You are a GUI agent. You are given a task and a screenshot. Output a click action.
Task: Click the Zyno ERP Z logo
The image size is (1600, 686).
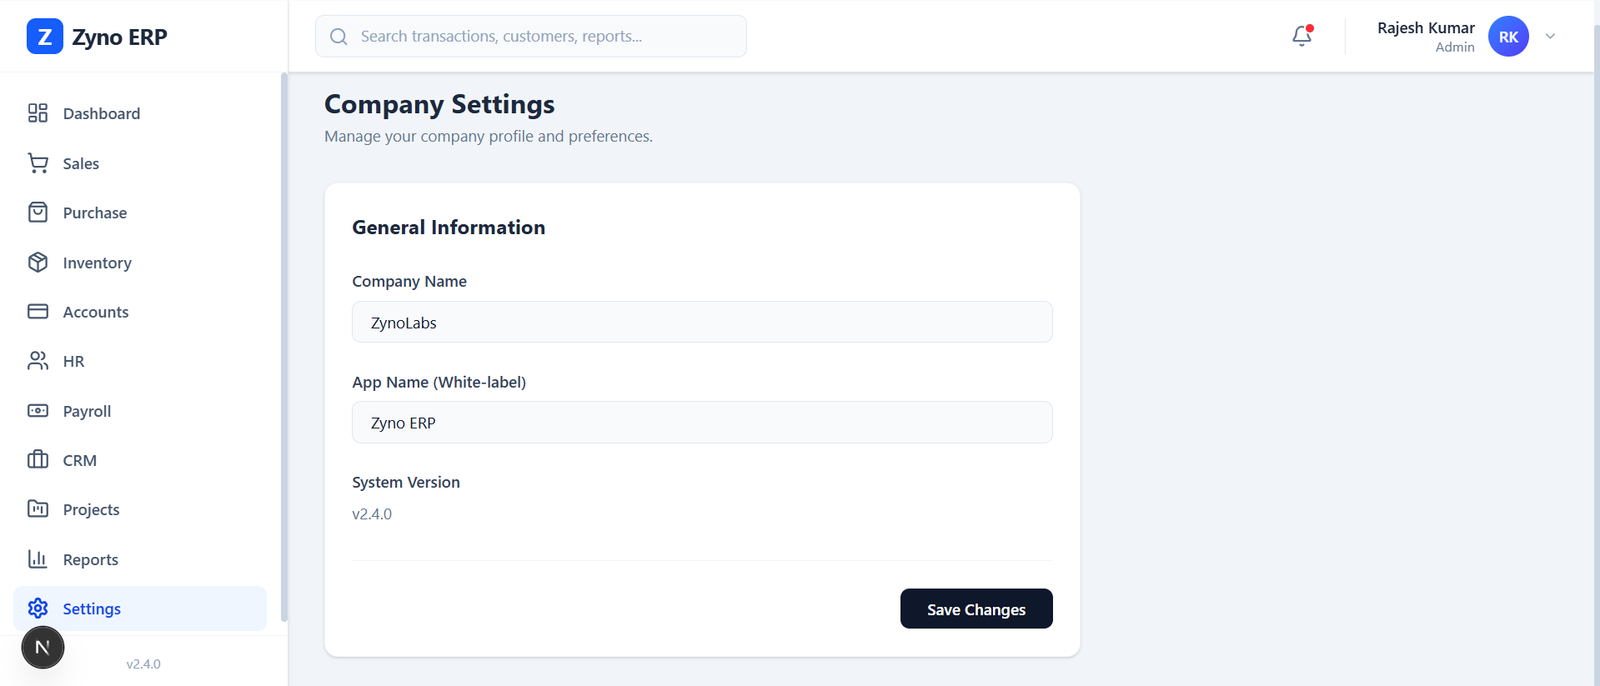click(x=44, y=37)
